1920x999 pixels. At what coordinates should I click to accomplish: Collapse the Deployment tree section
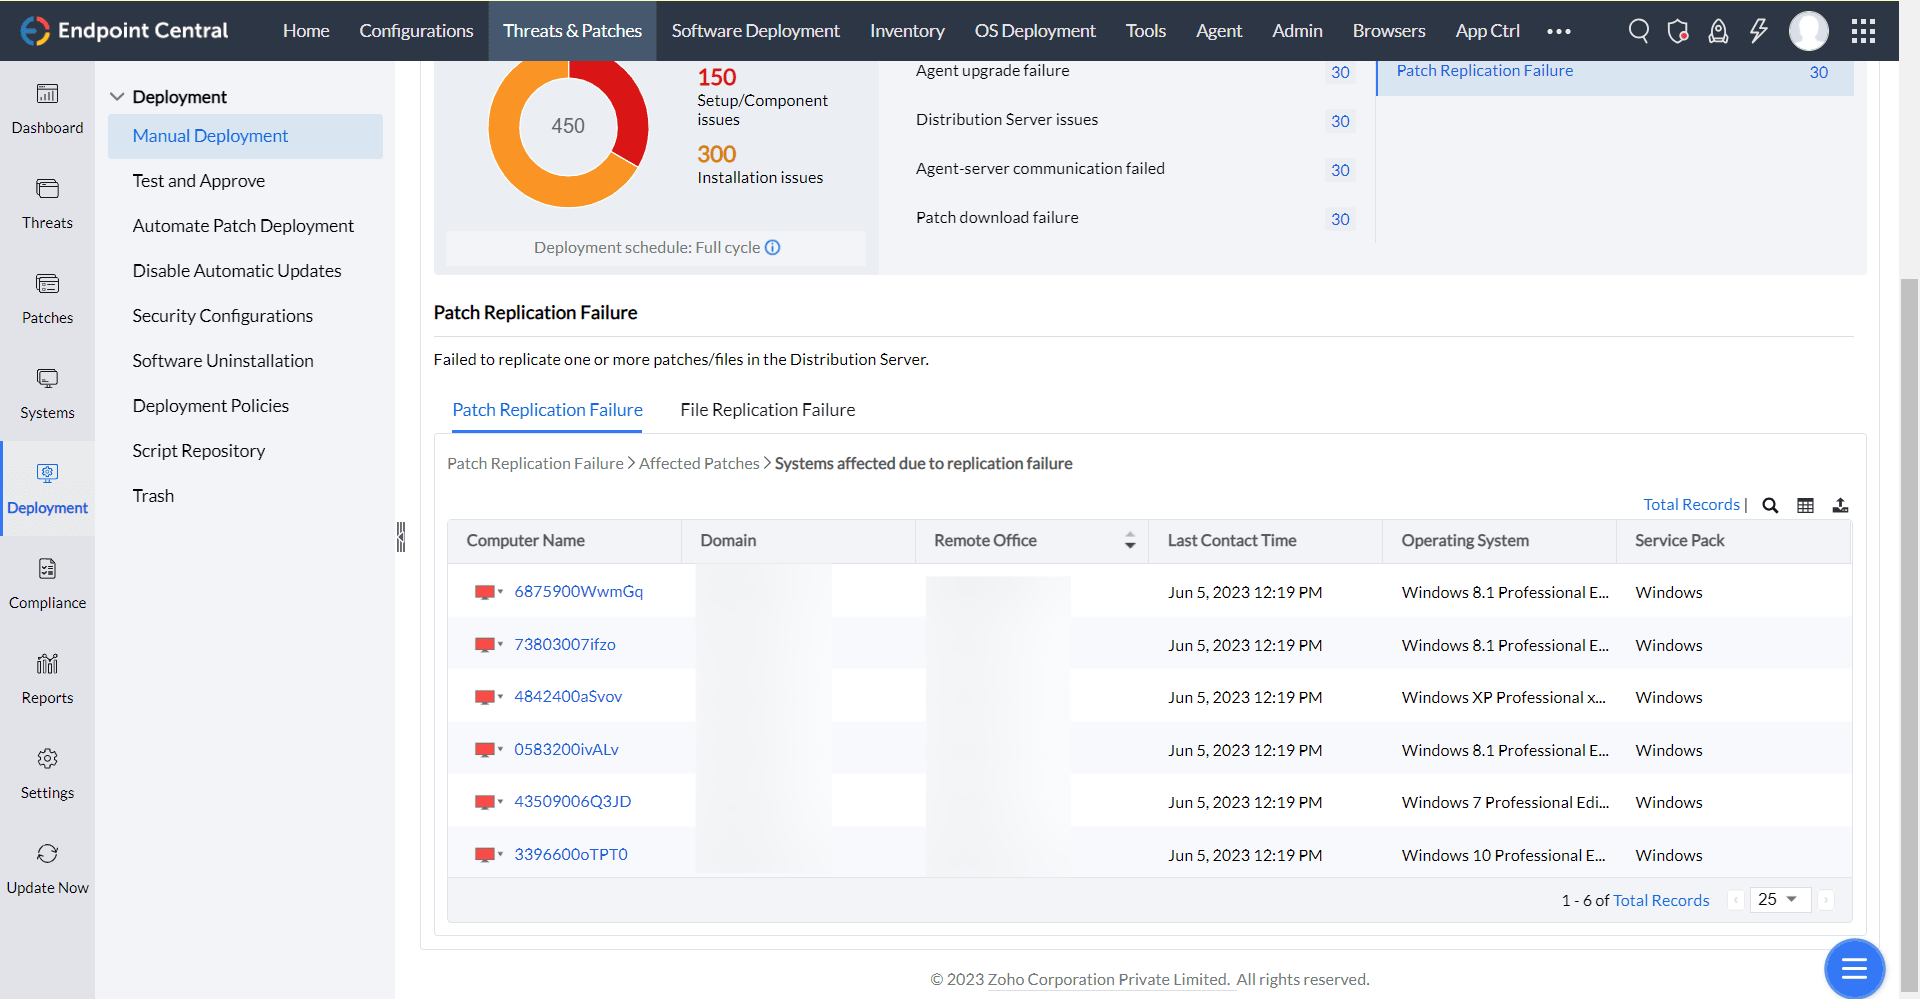pyautogui.click(x=117, y=97)
